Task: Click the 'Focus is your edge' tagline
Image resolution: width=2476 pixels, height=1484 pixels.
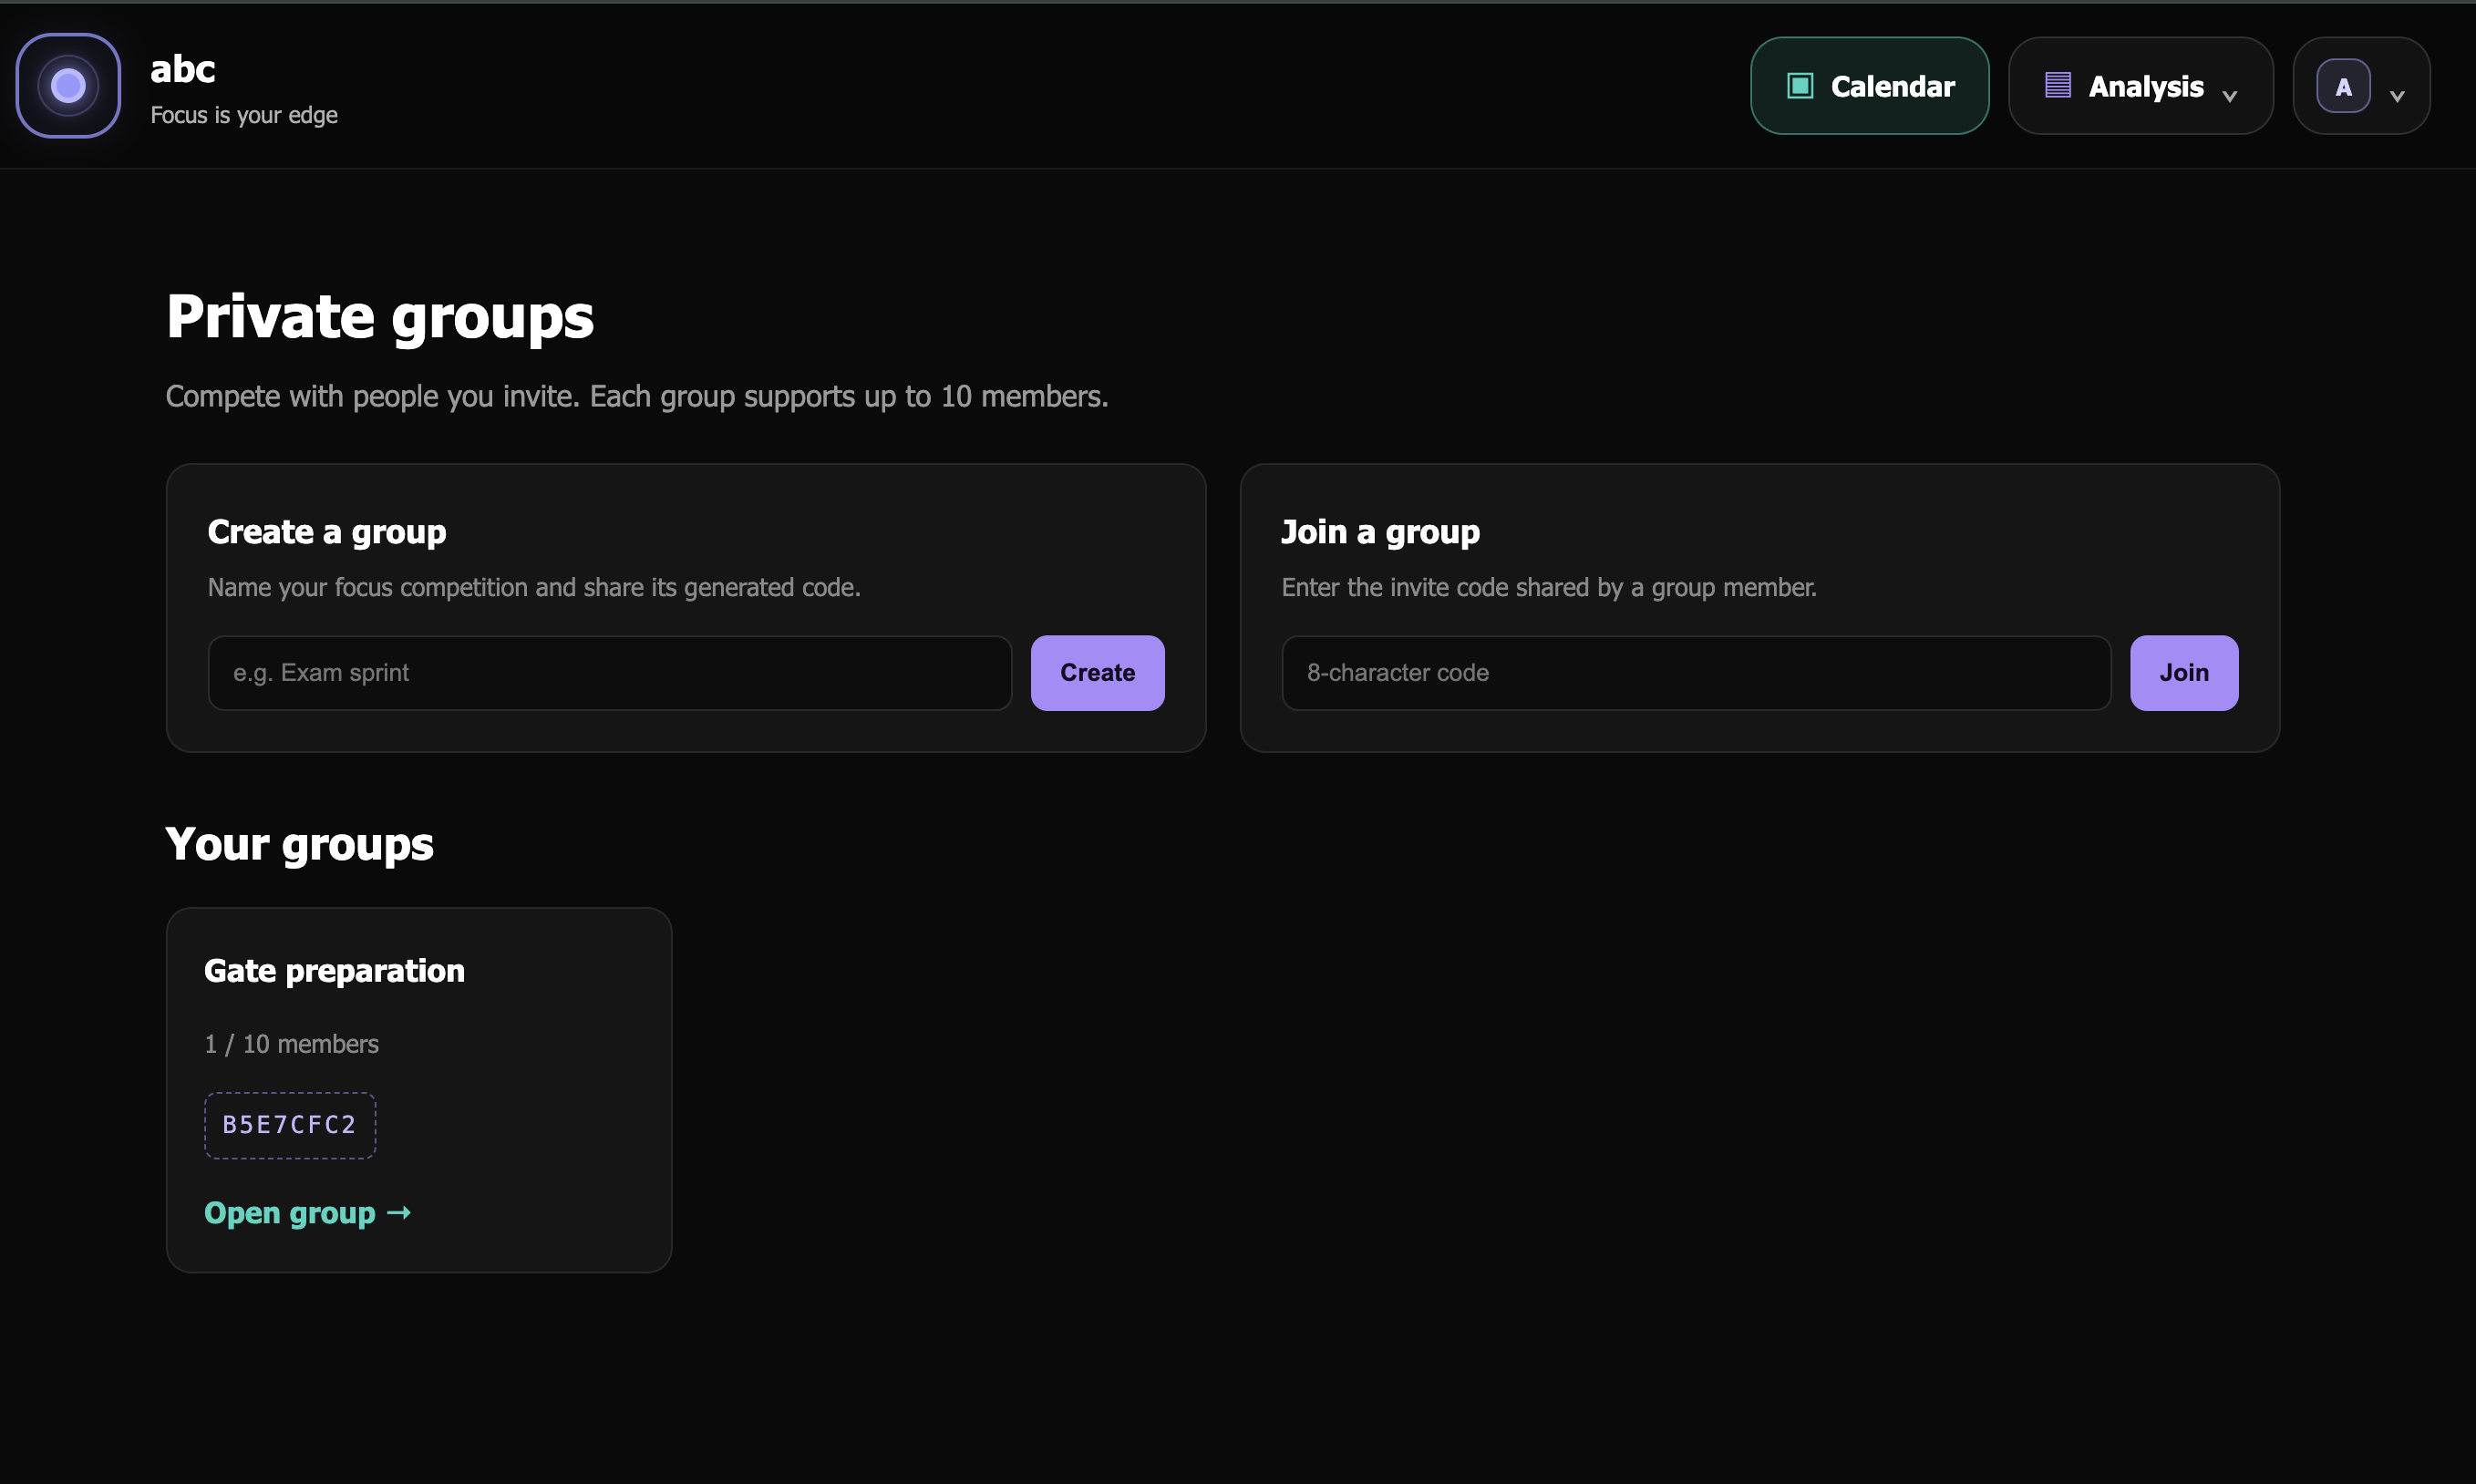Action: pyautogui.click(x=244, y=115)
